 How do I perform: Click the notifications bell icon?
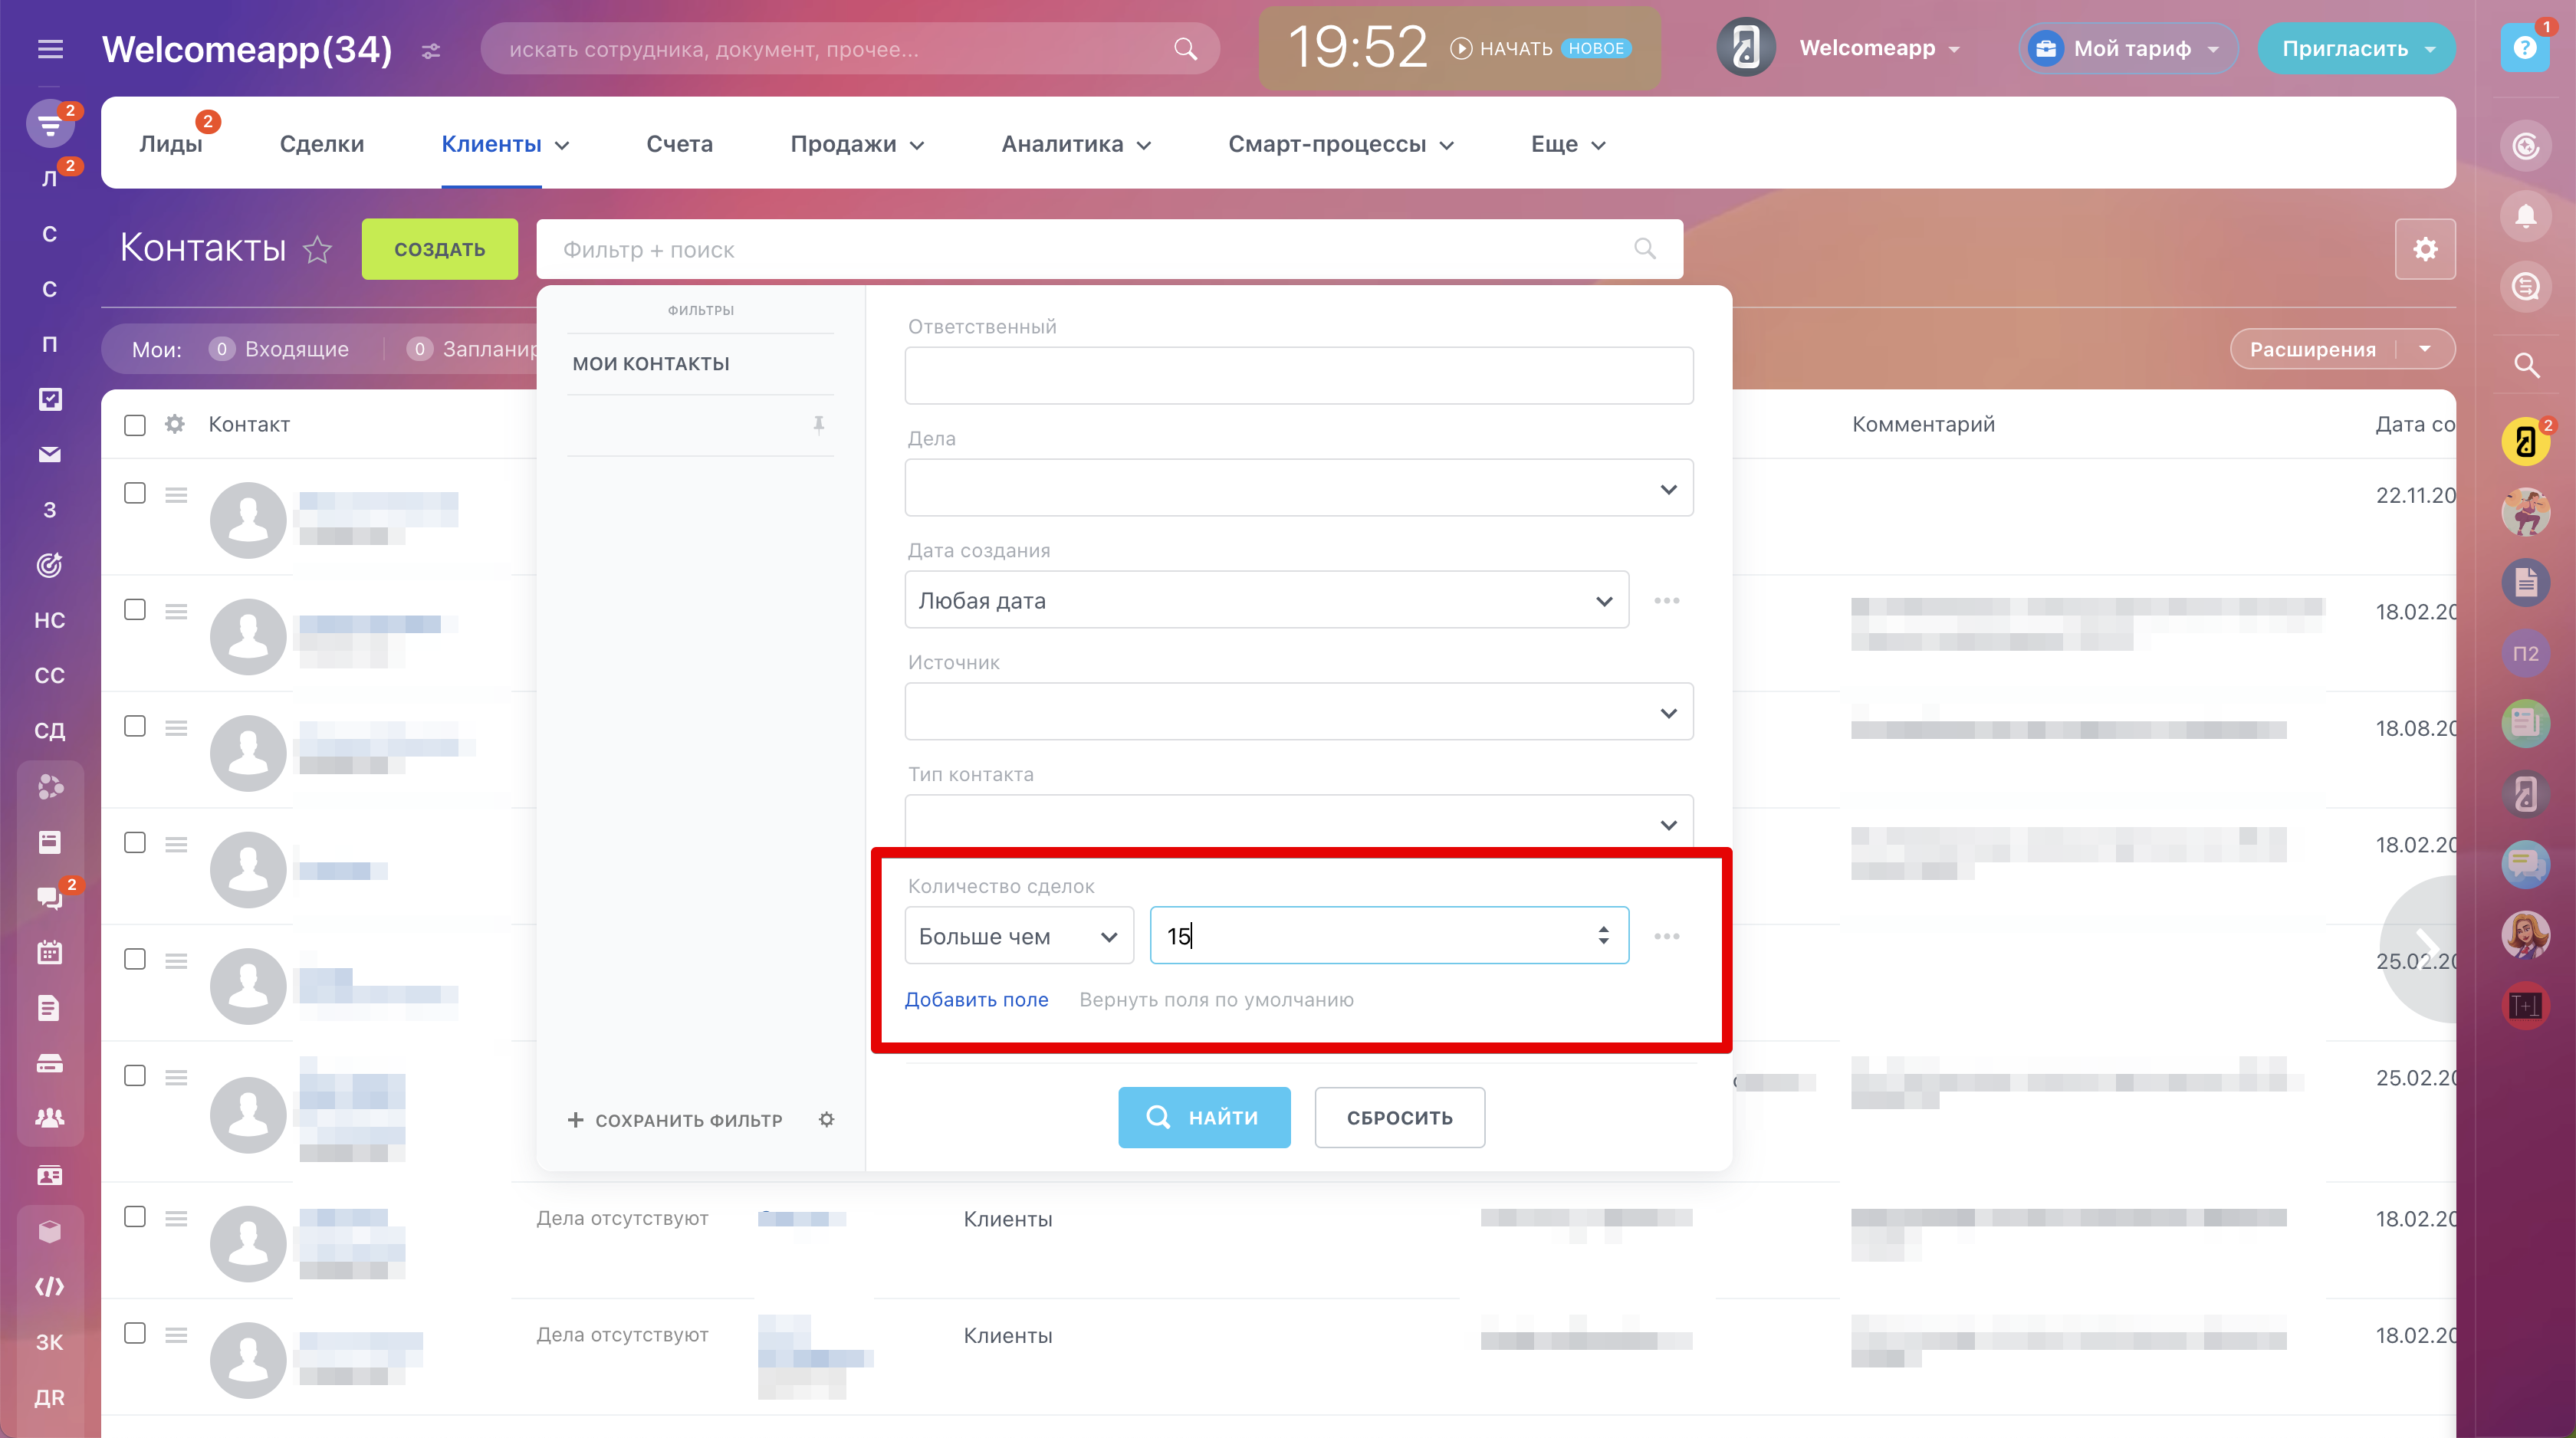coord(2526,216)
